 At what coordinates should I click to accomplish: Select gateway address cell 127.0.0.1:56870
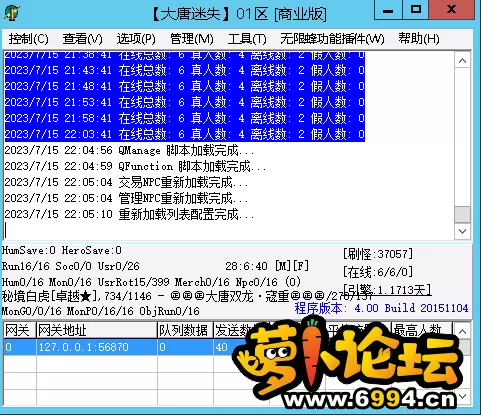pos(97,347)
